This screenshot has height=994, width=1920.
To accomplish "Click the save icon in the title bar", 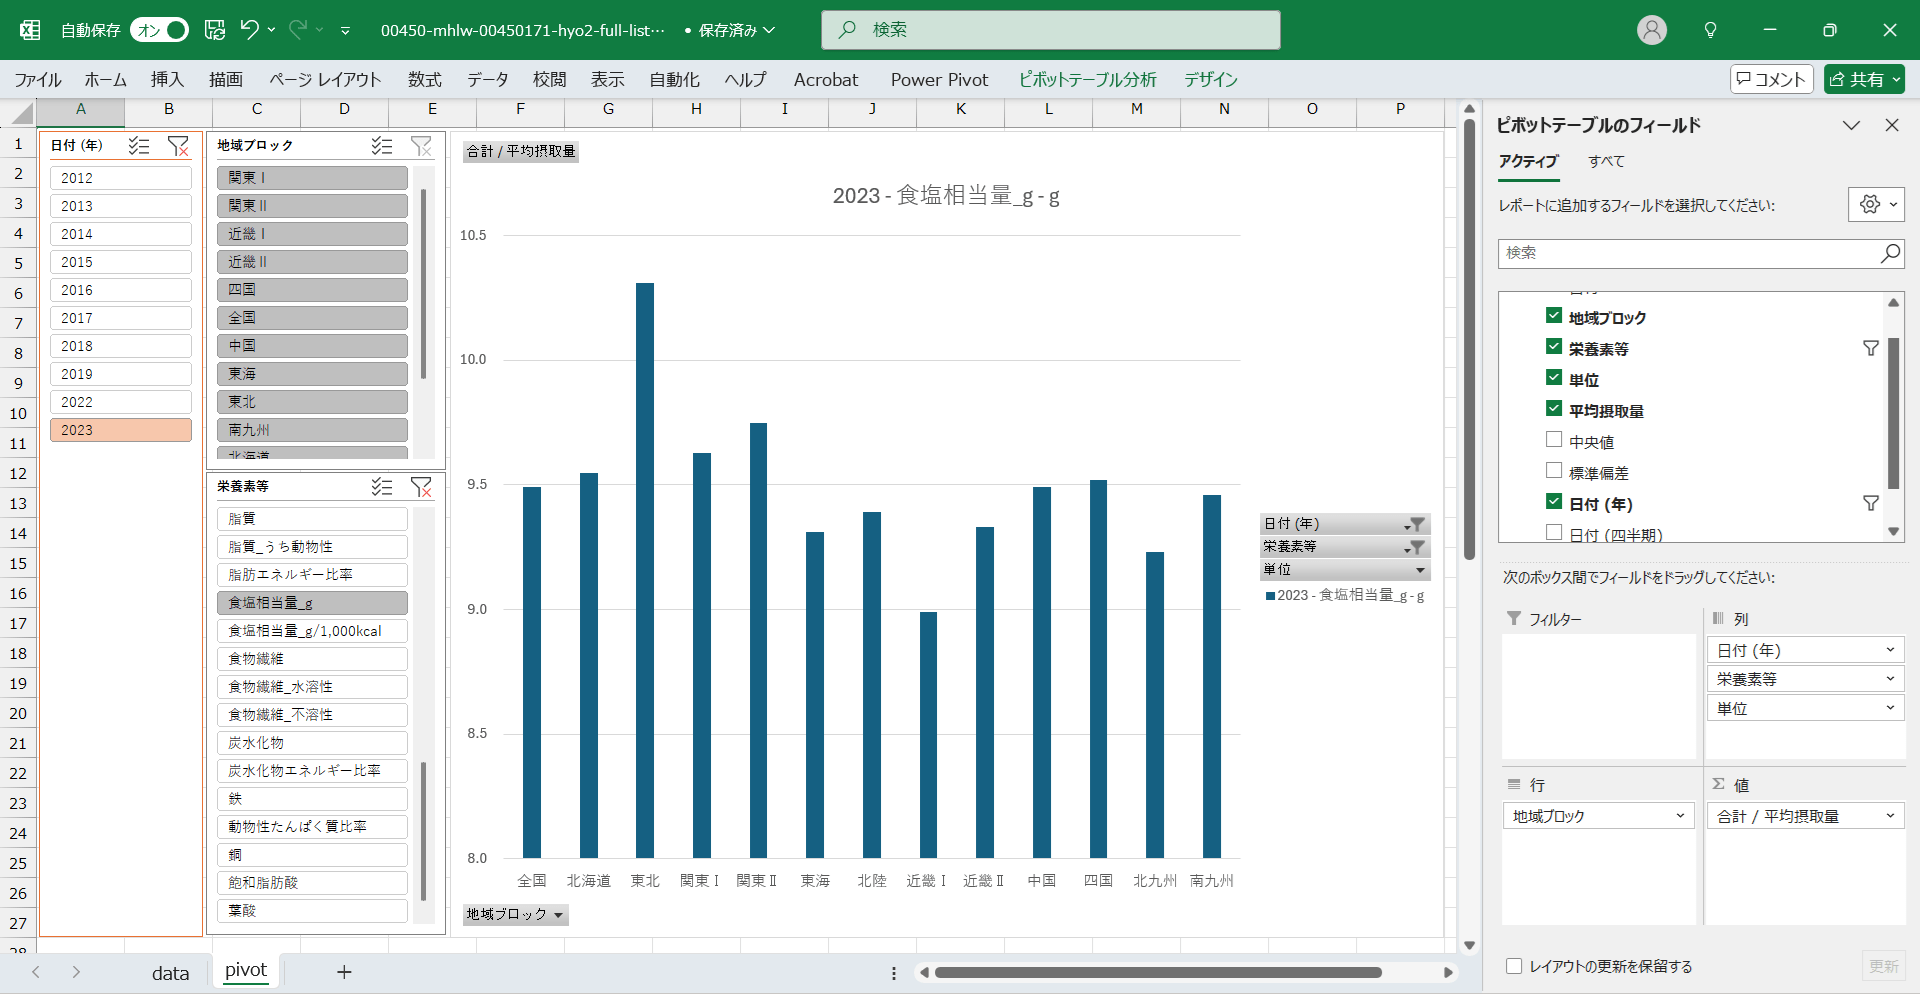I will pos(215,30).
